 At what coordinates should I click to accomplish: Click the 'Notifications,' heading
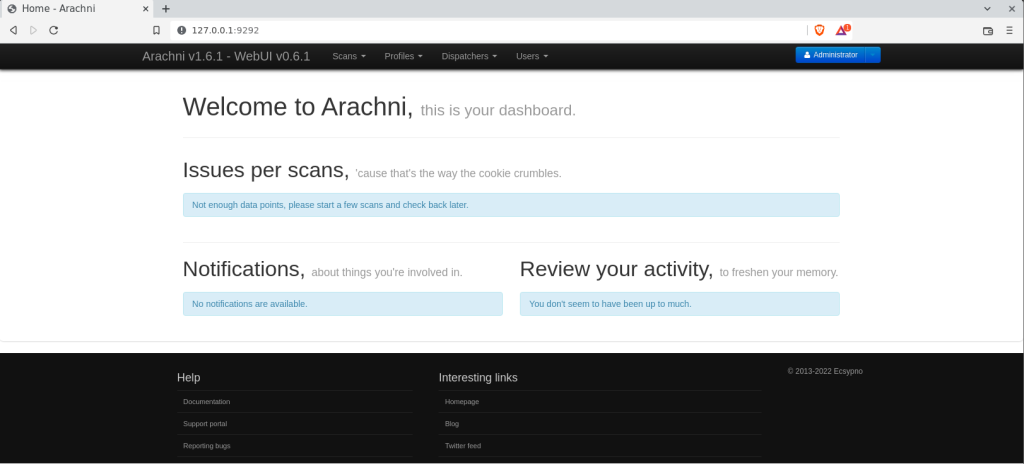244,269
